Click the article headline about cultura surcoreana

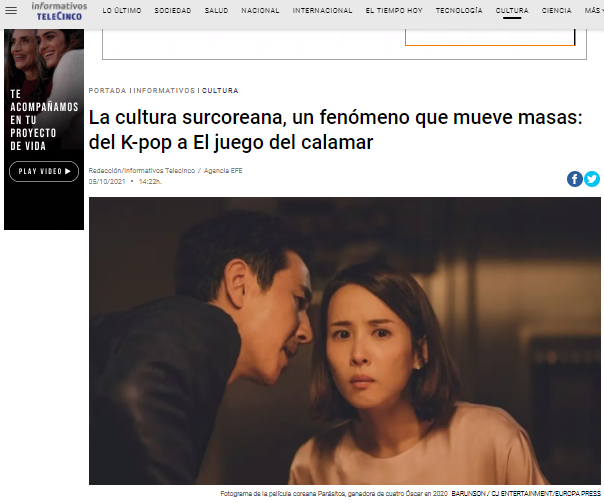pos(335,130)
